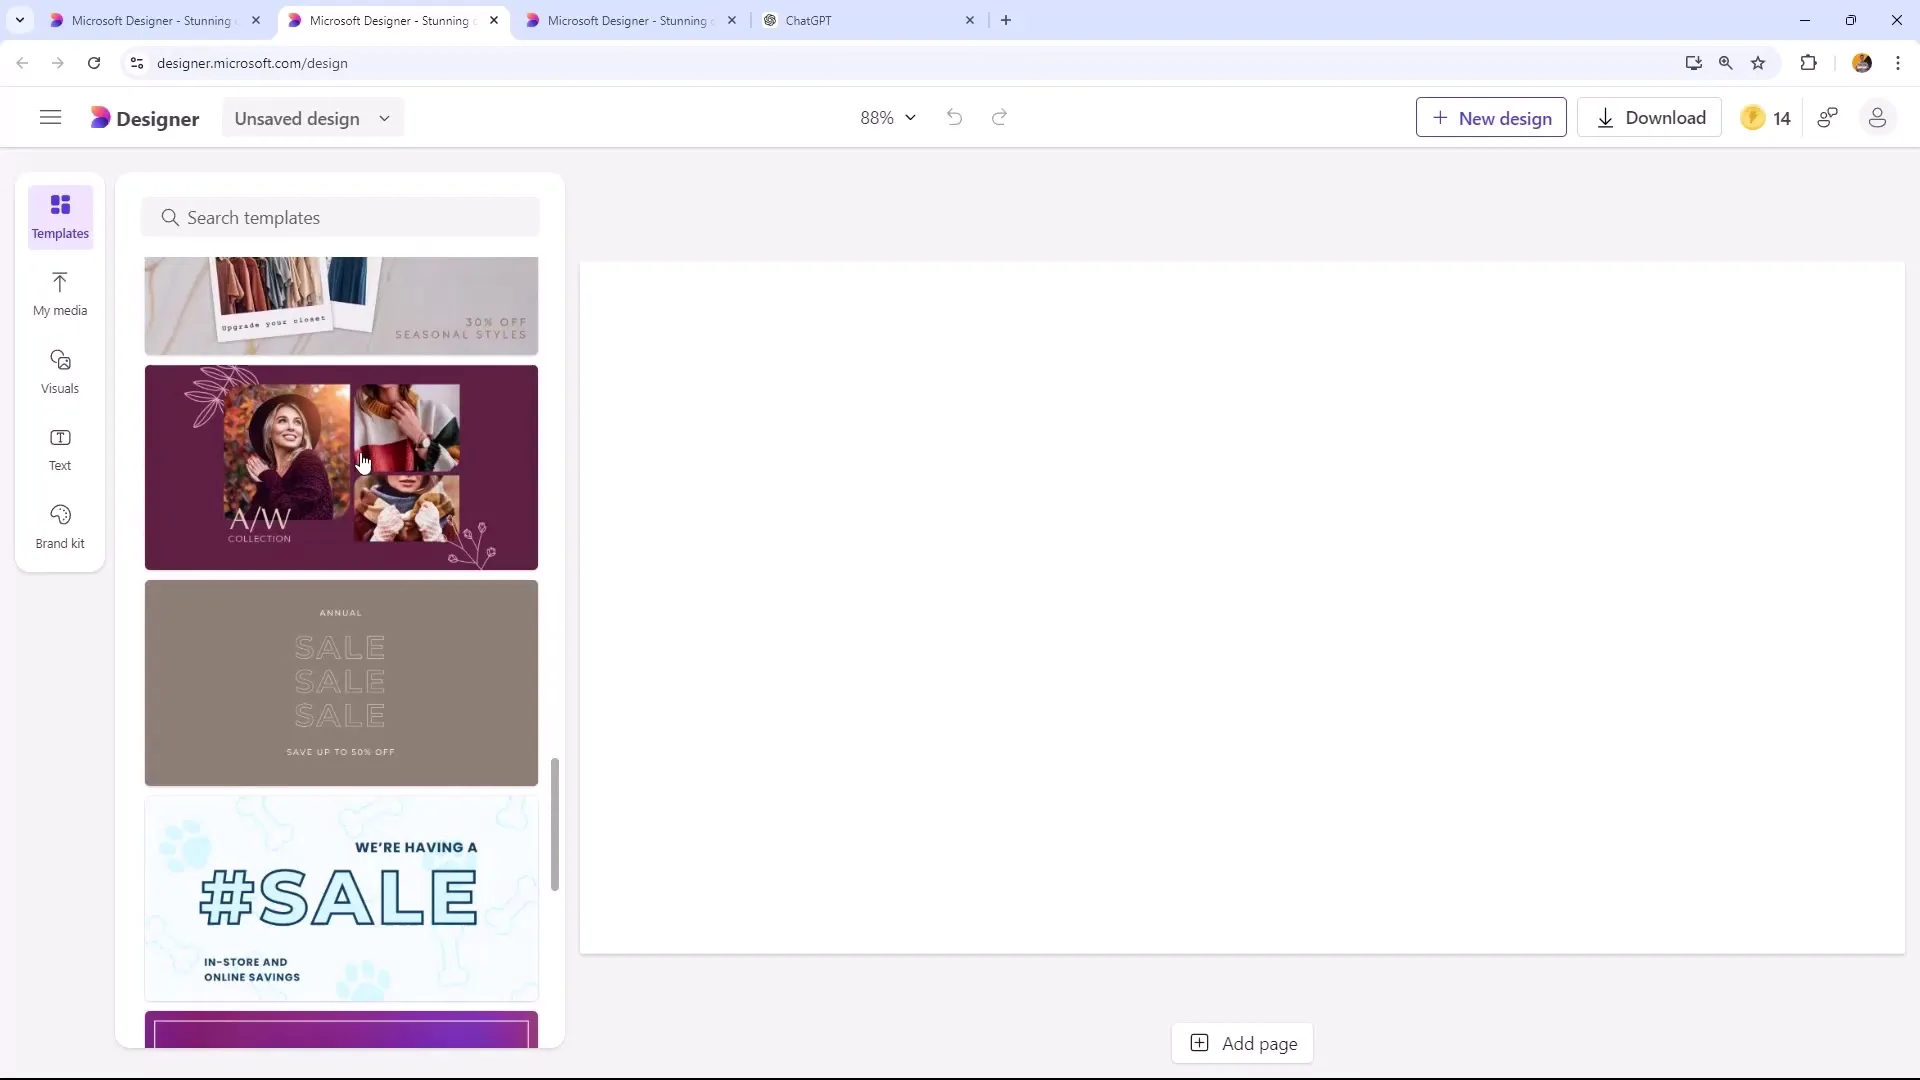Viewport: 1920px width, 1080px height.
Task: Select the Text tool panel
Action: tap(59, 448)
